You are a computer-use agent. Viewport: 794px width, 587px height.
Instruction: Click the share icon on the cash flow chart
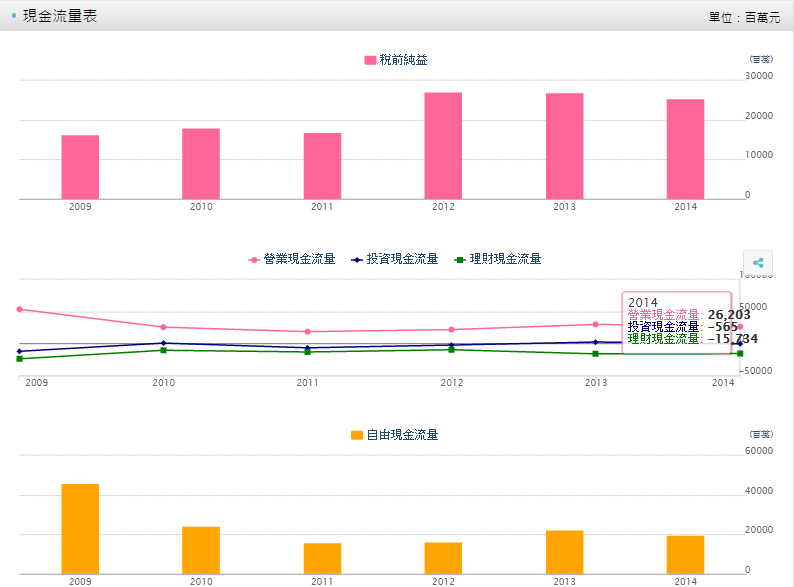coord(758,263)
